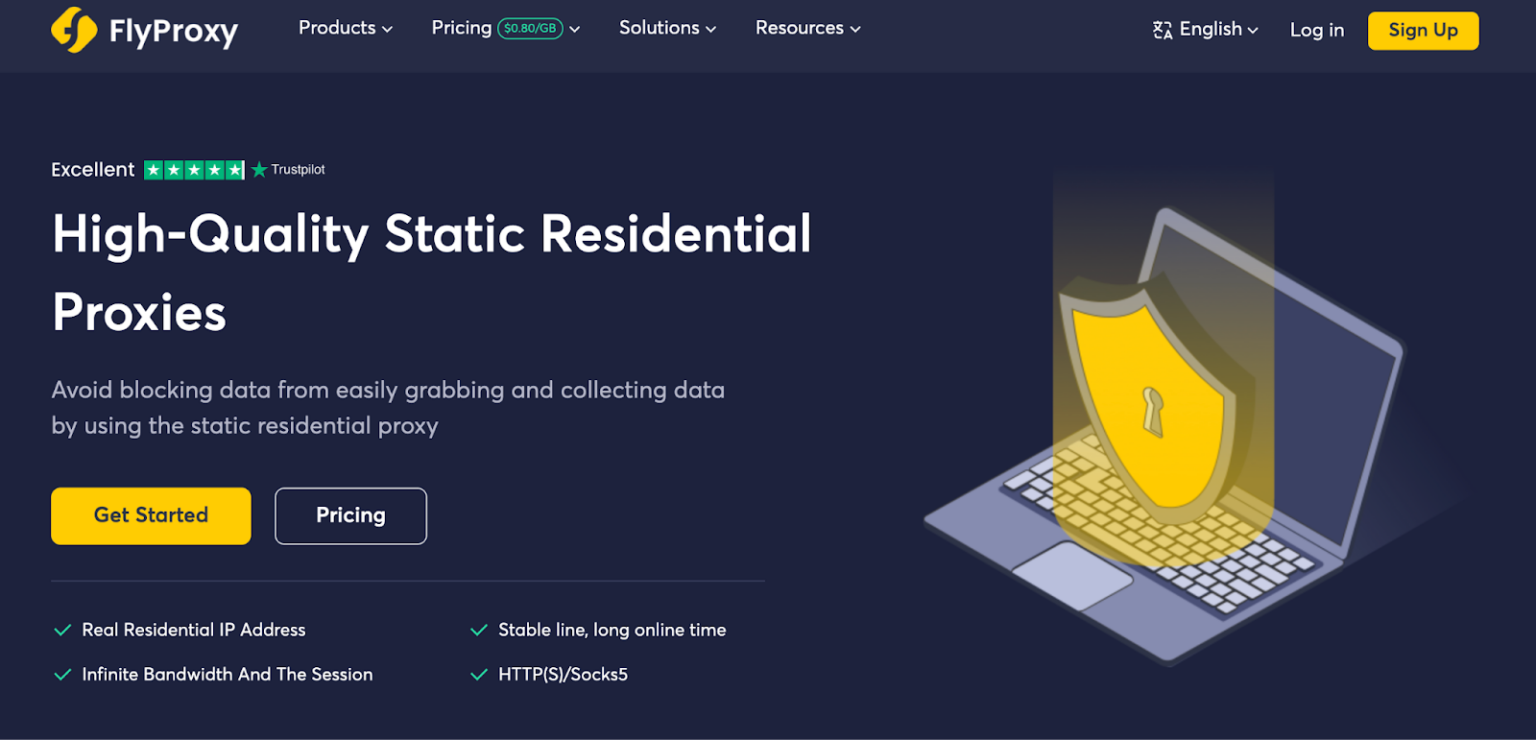This screenshot has width=1536, height=740.
Task: Click the checkmark beside Stable line feature
Action: pos(478,630)
